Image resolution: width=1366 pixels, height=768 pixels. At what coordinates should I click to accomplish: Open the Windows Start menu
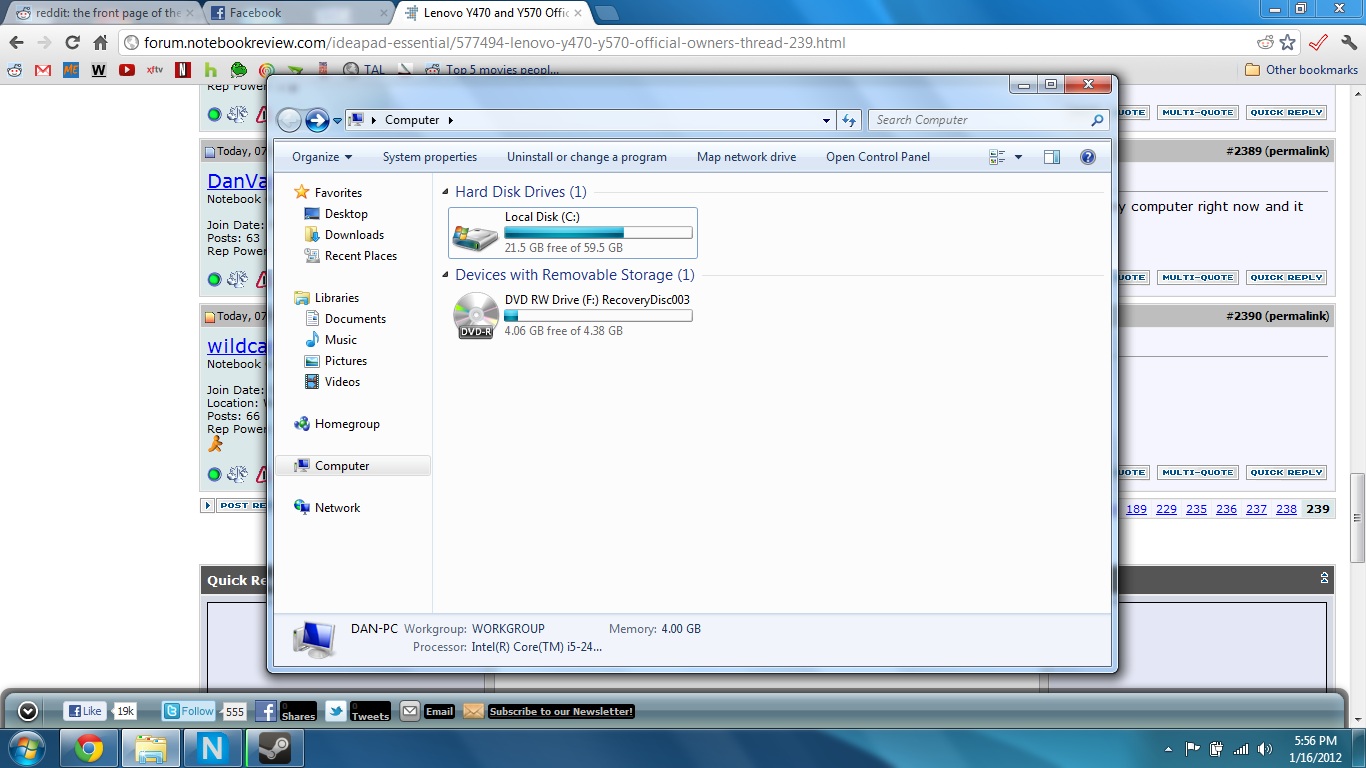point(27,748)
